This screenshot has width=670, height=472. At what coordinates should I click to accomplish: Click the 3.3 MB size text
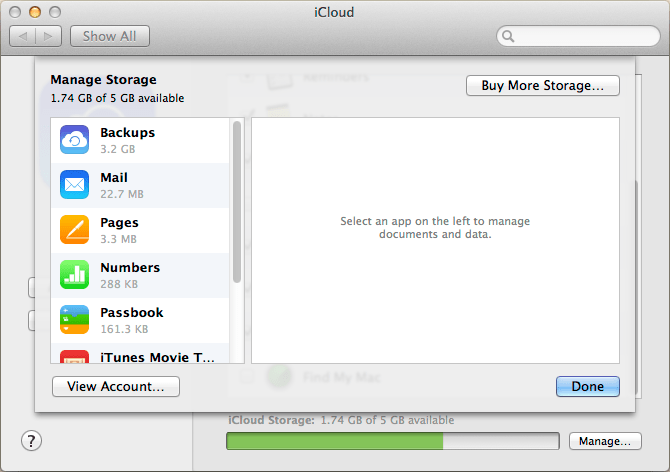(118, 239)
